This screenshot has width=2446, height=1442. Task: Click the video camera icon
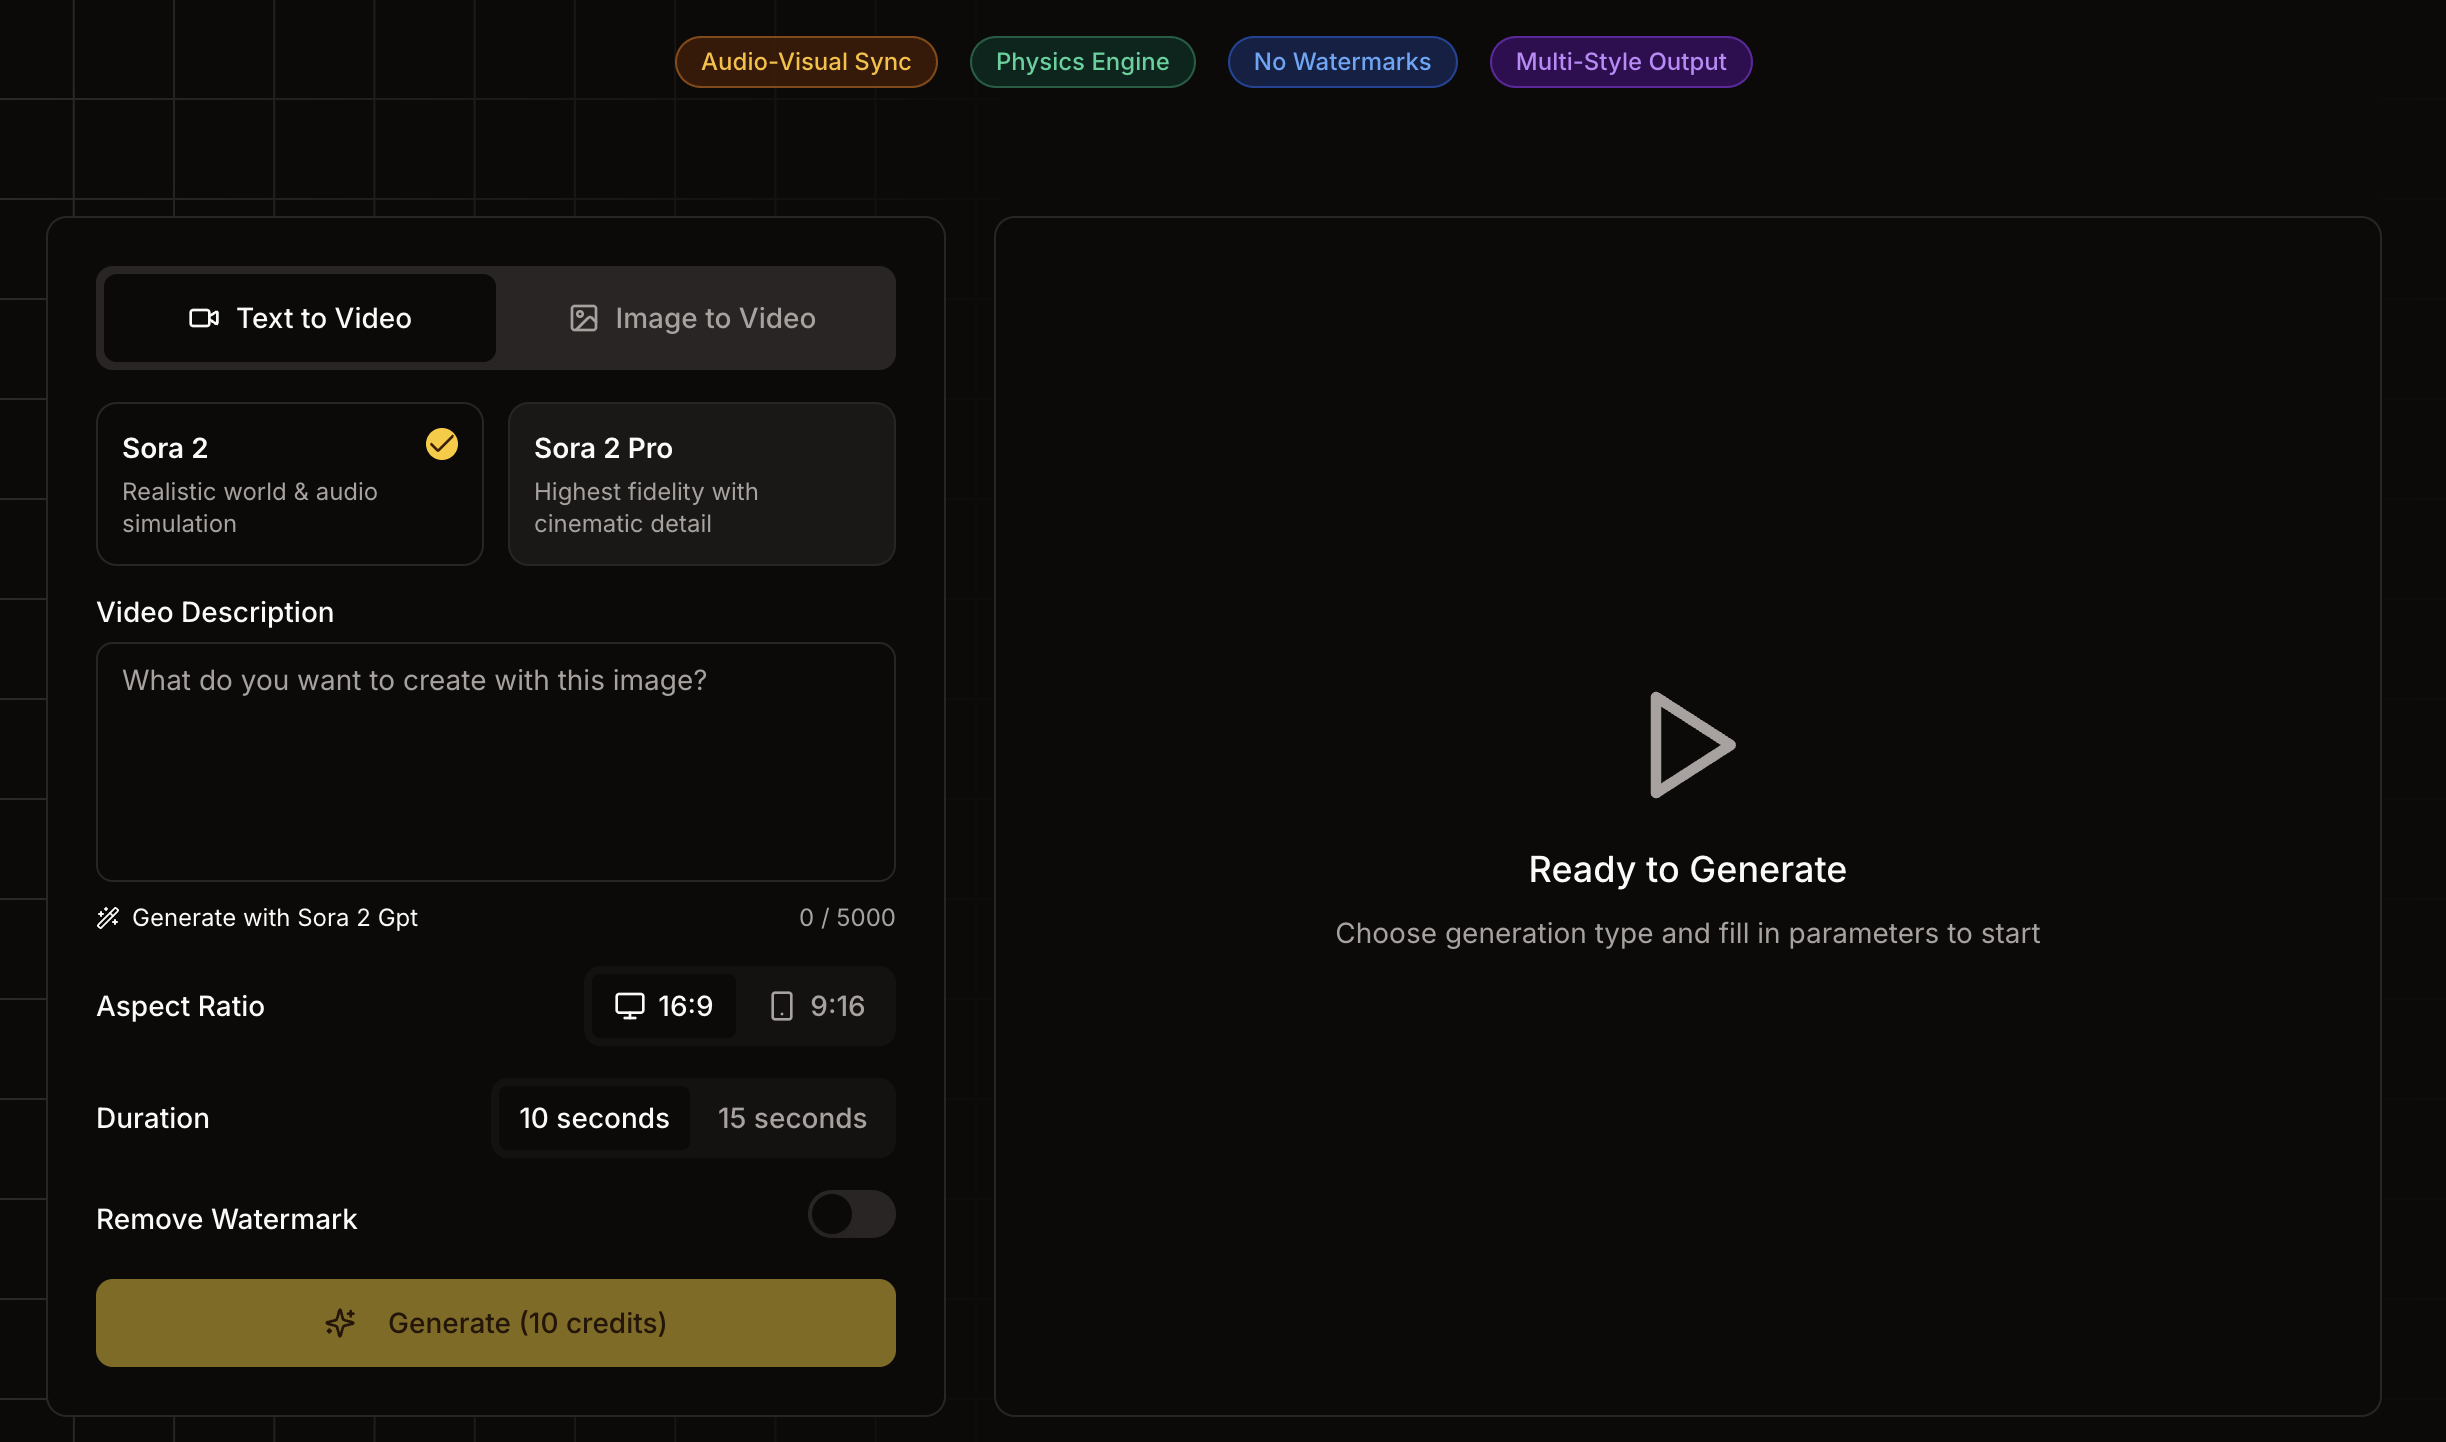pos(204,318)
